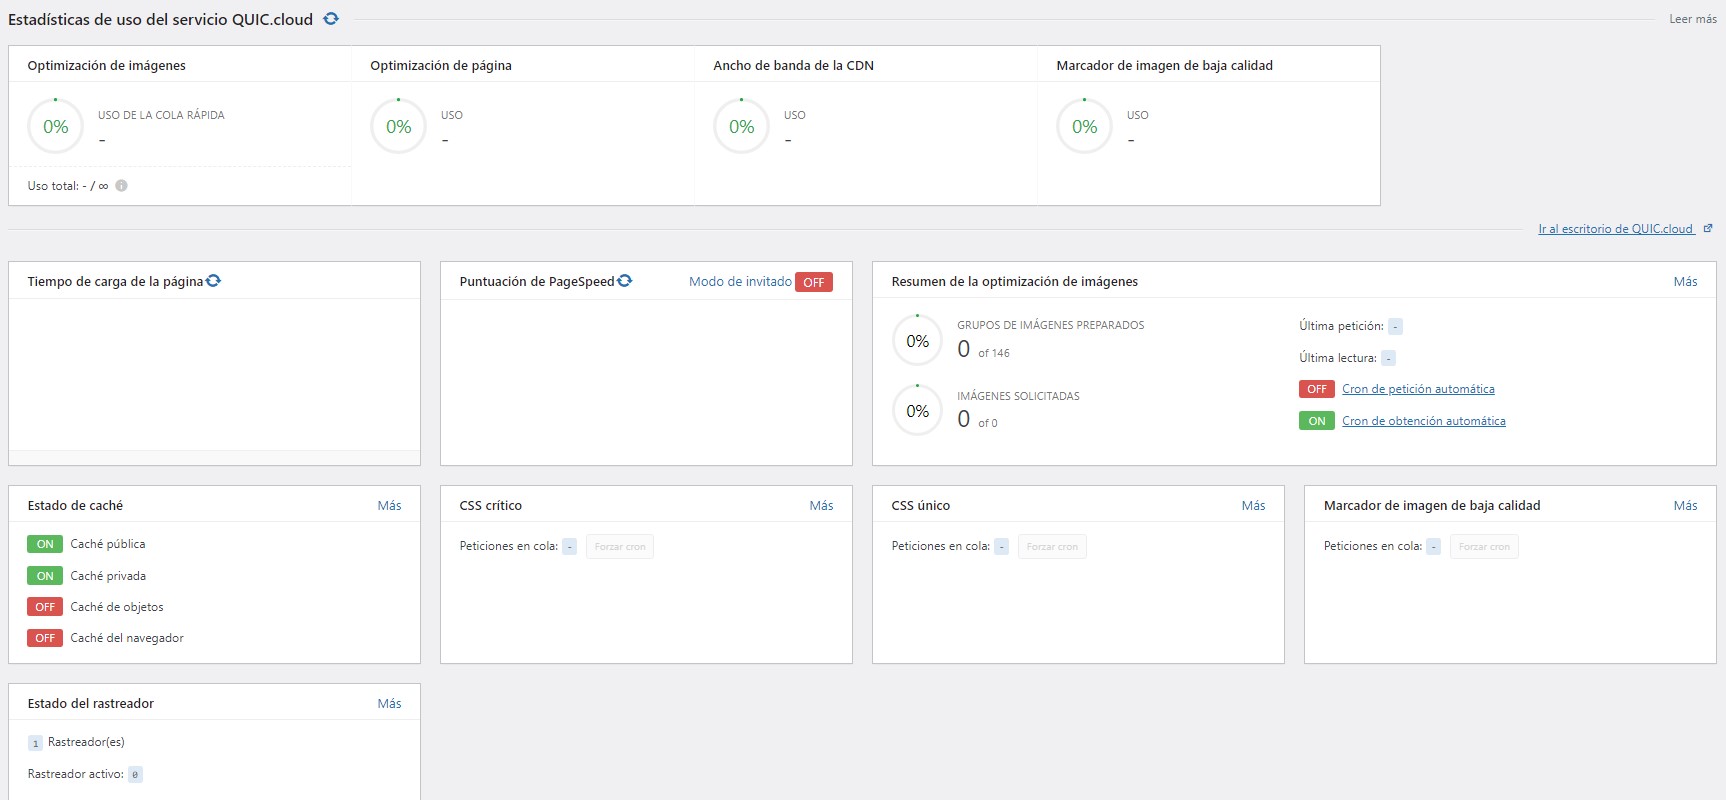
Task: Open Más in CSS crítico panel
Action: tap(821, 506)
